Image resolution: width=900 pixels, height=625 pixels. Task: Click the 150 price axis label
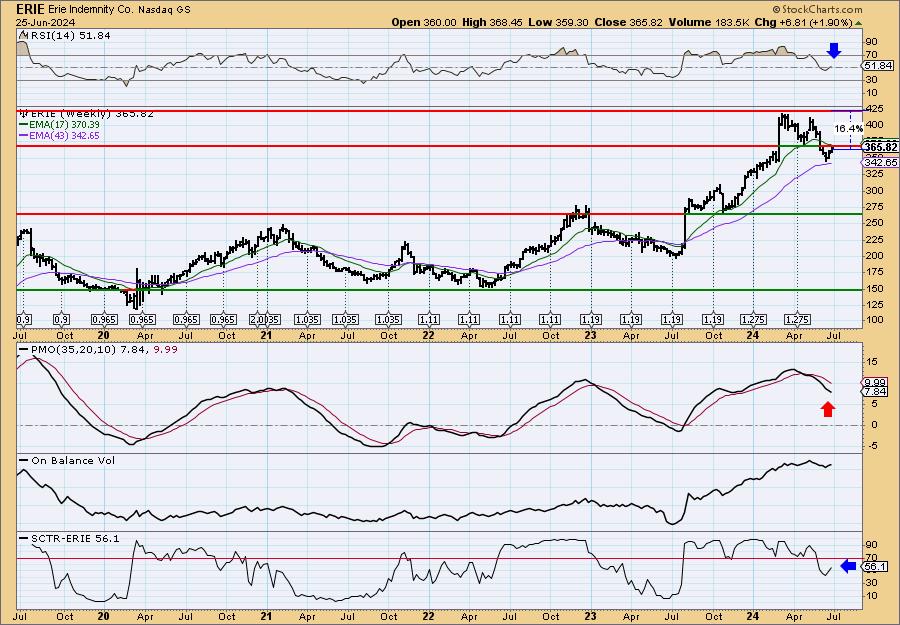click(x=874, y=288)
